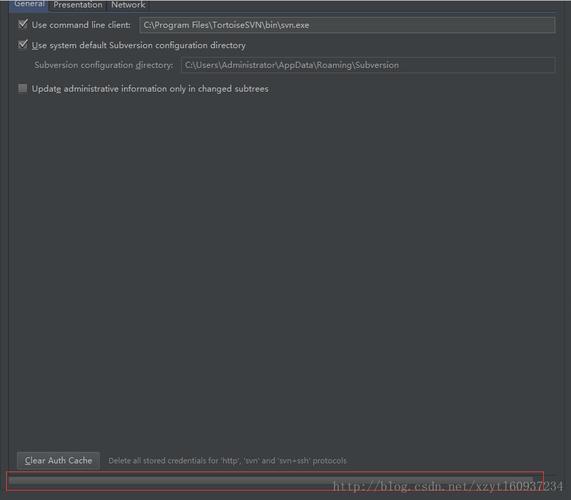Viewport: 571px width, 500px height.
Task: Click the blog.csdn.net watermark URL
Action: tap(448, 486)
